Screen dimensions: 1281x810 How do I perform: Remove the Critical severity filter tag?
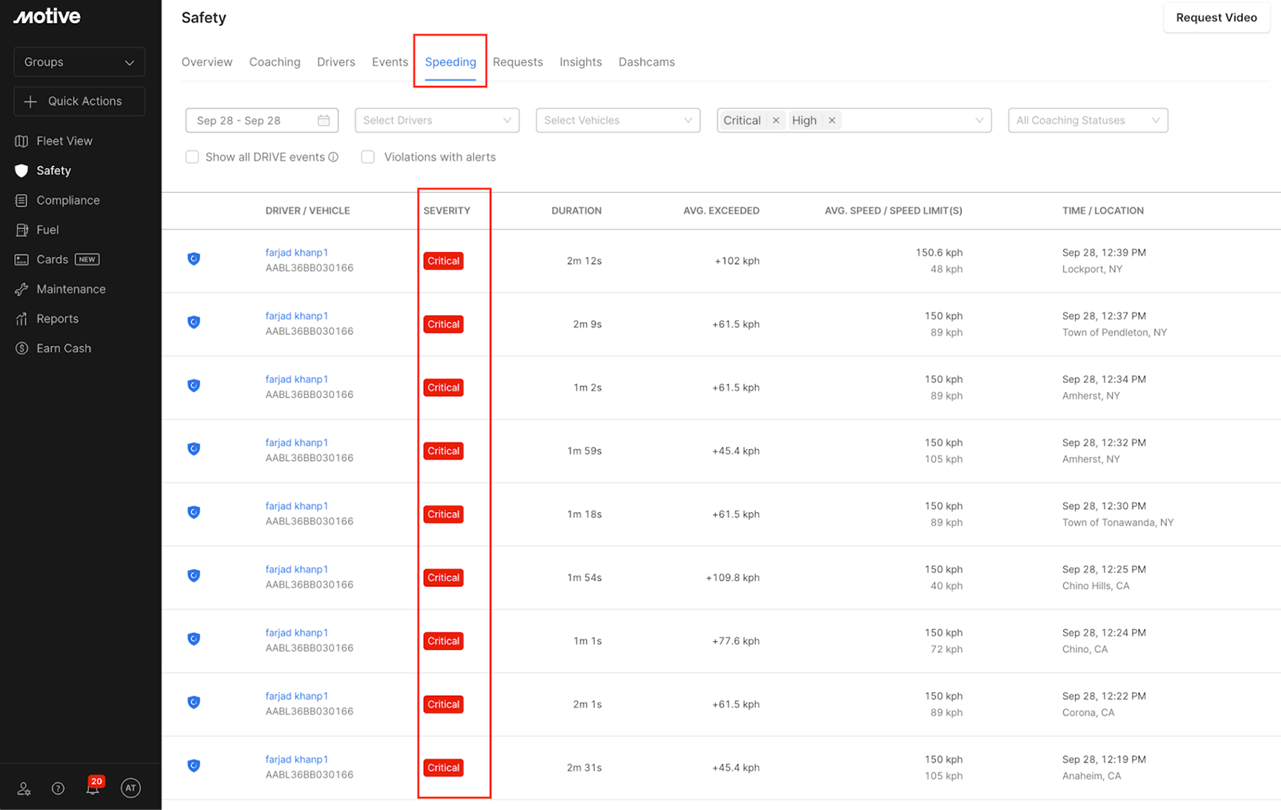point(776,121)
